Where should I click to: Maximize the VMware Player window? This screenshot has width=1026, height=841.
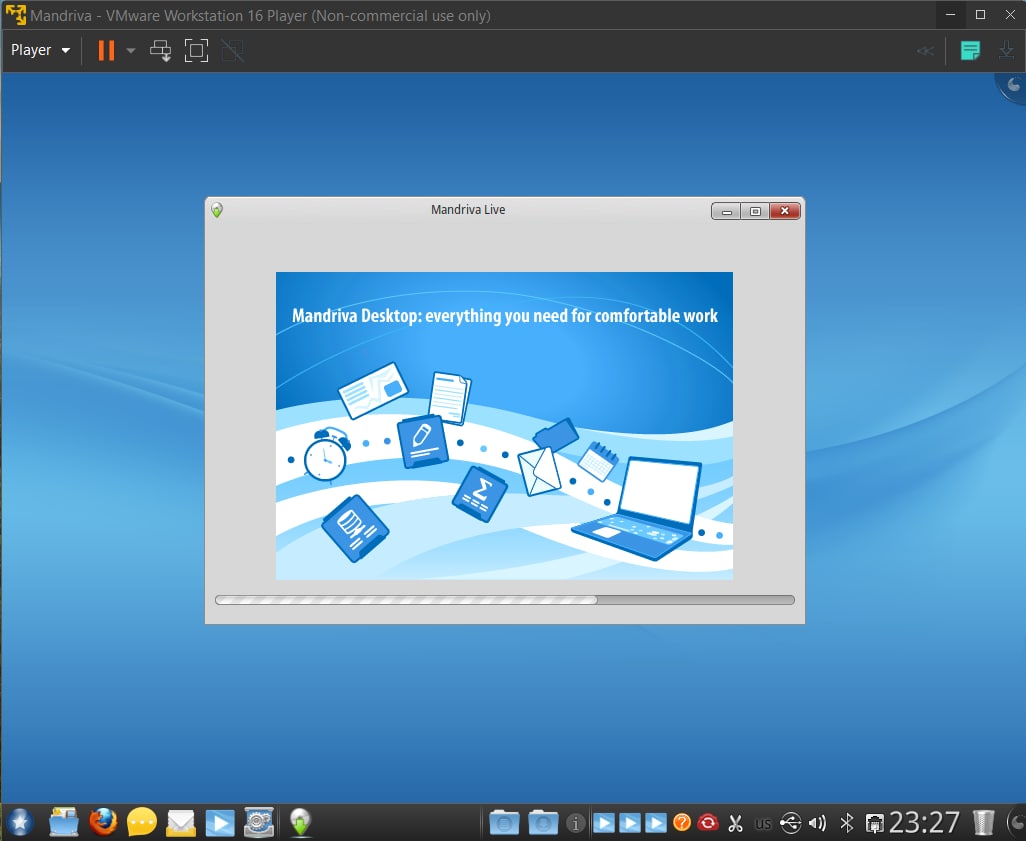click(x=980, y=14)
